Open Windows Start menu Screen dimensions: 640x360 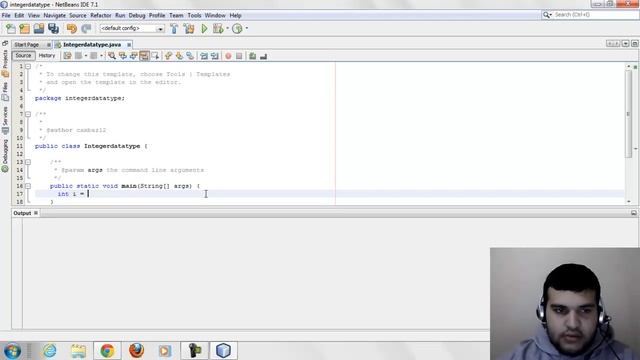pyautogui.click(x=12, y=351)
